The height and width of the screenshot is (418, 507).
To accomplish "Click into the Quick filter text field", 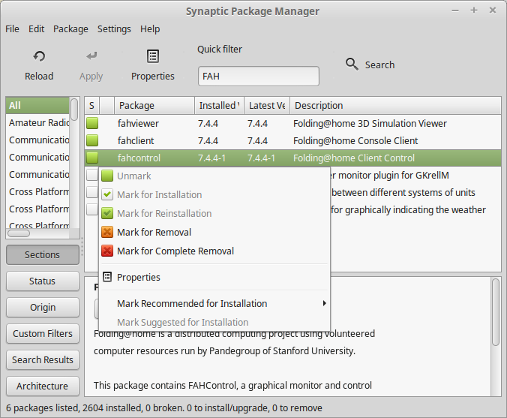I will [x=259, y=76].
